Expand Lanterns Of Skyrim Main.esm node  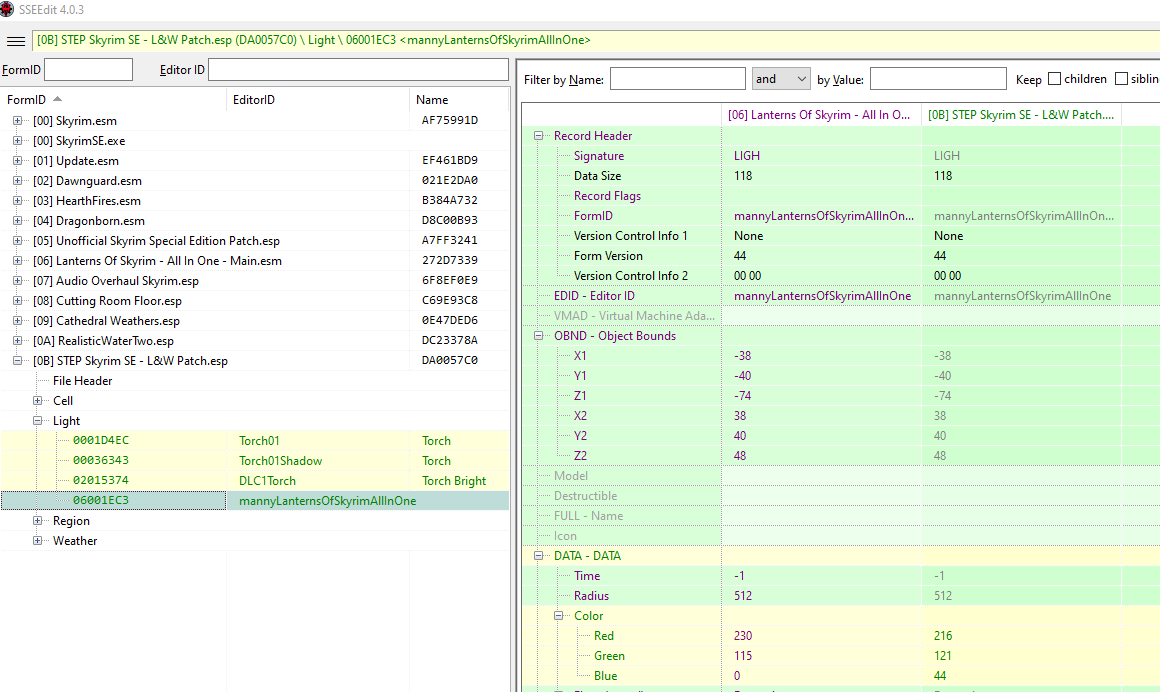tap(17, 261)
